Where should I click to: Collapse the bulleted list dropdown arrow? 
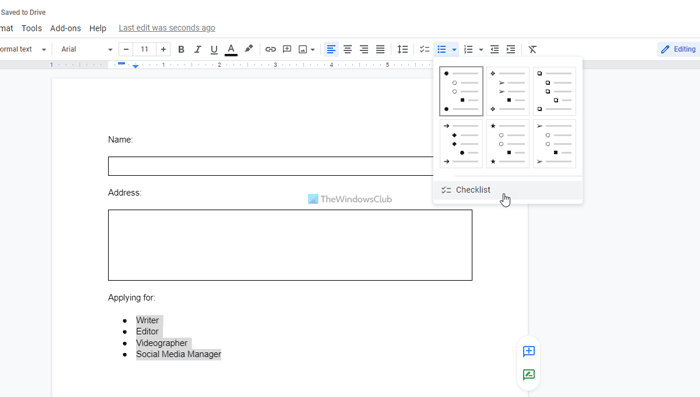tap(454, 50)
